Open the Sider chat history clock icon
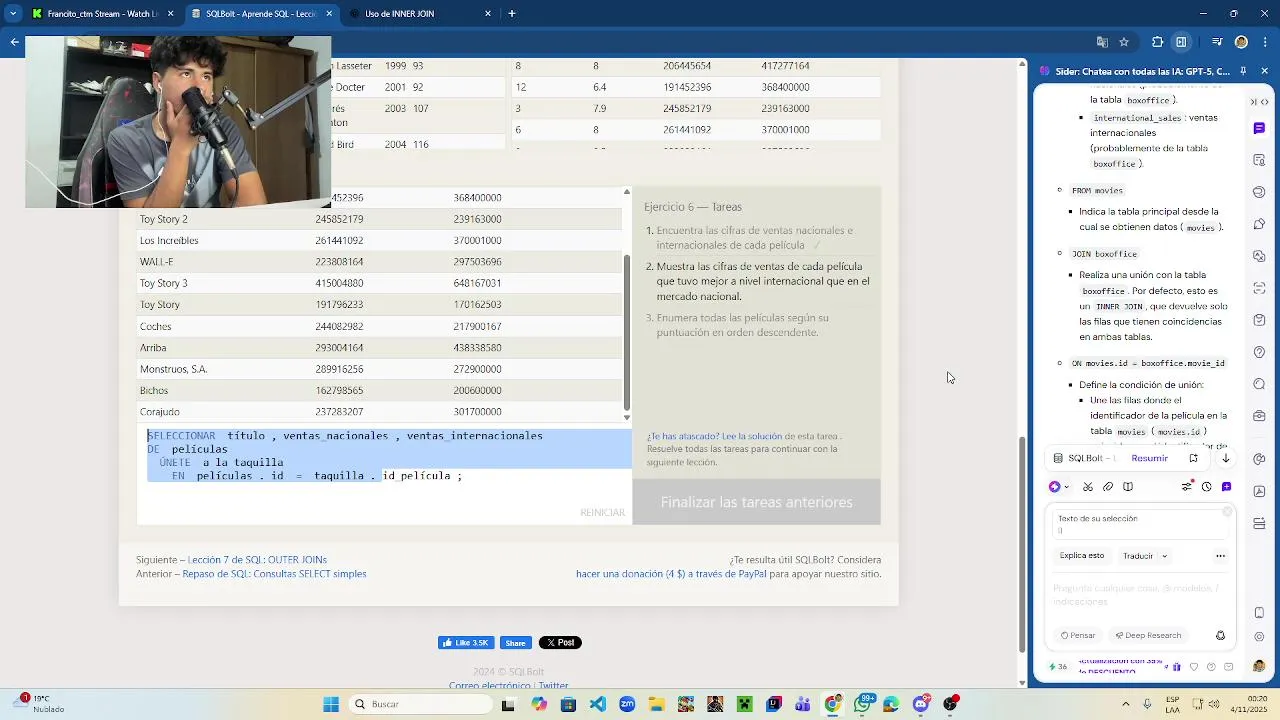The image size is (1280, 720). 1206,487
